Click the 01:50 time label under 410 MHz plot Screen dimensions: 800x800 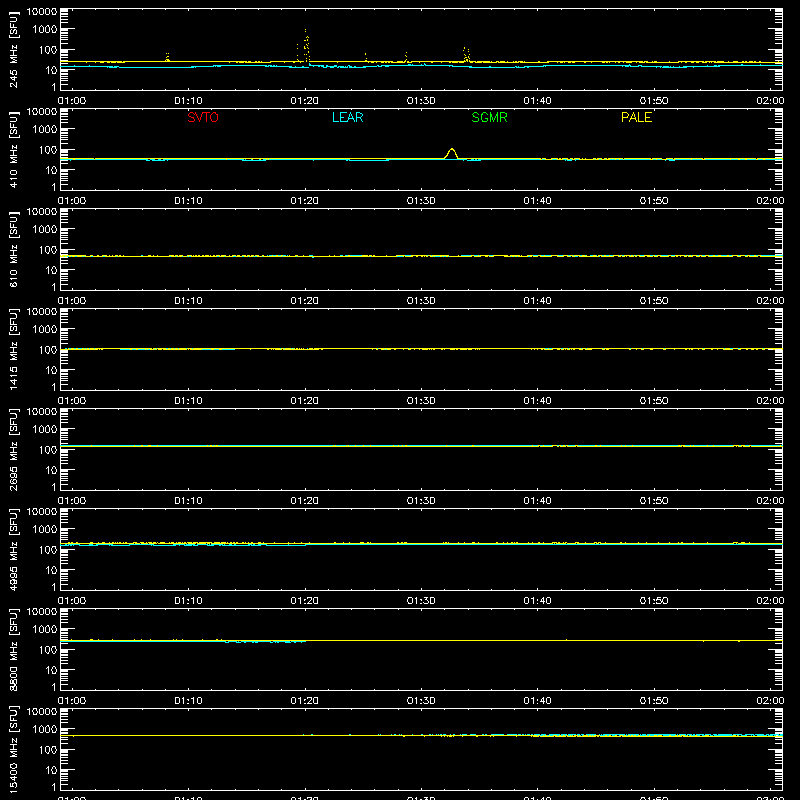(x=654, y=201)
